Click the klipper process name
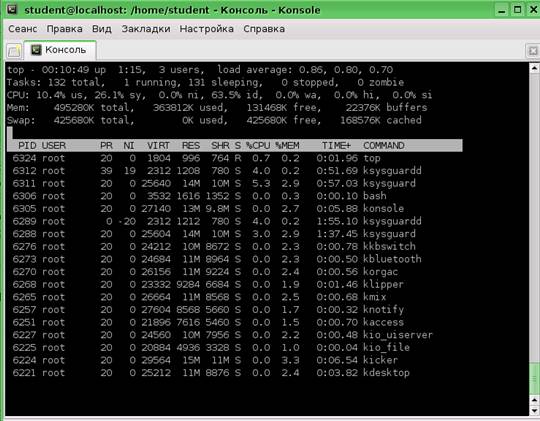The image size is (540, 421). (x=383, y=285)
